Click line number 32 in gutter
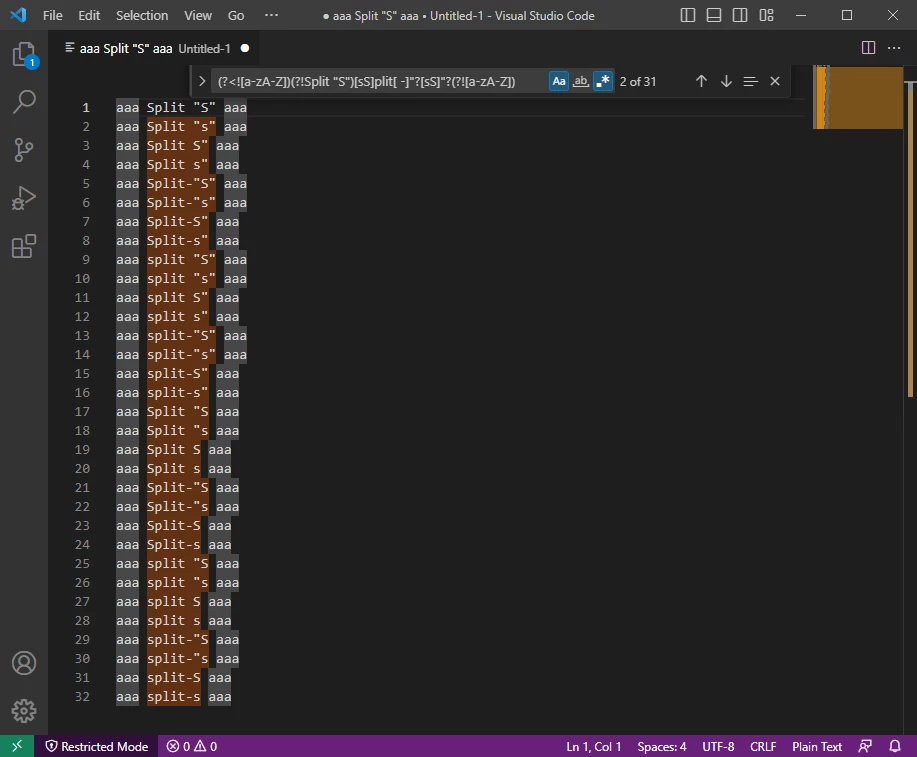The height and width of the screenshot is (757, 917). 82,697
